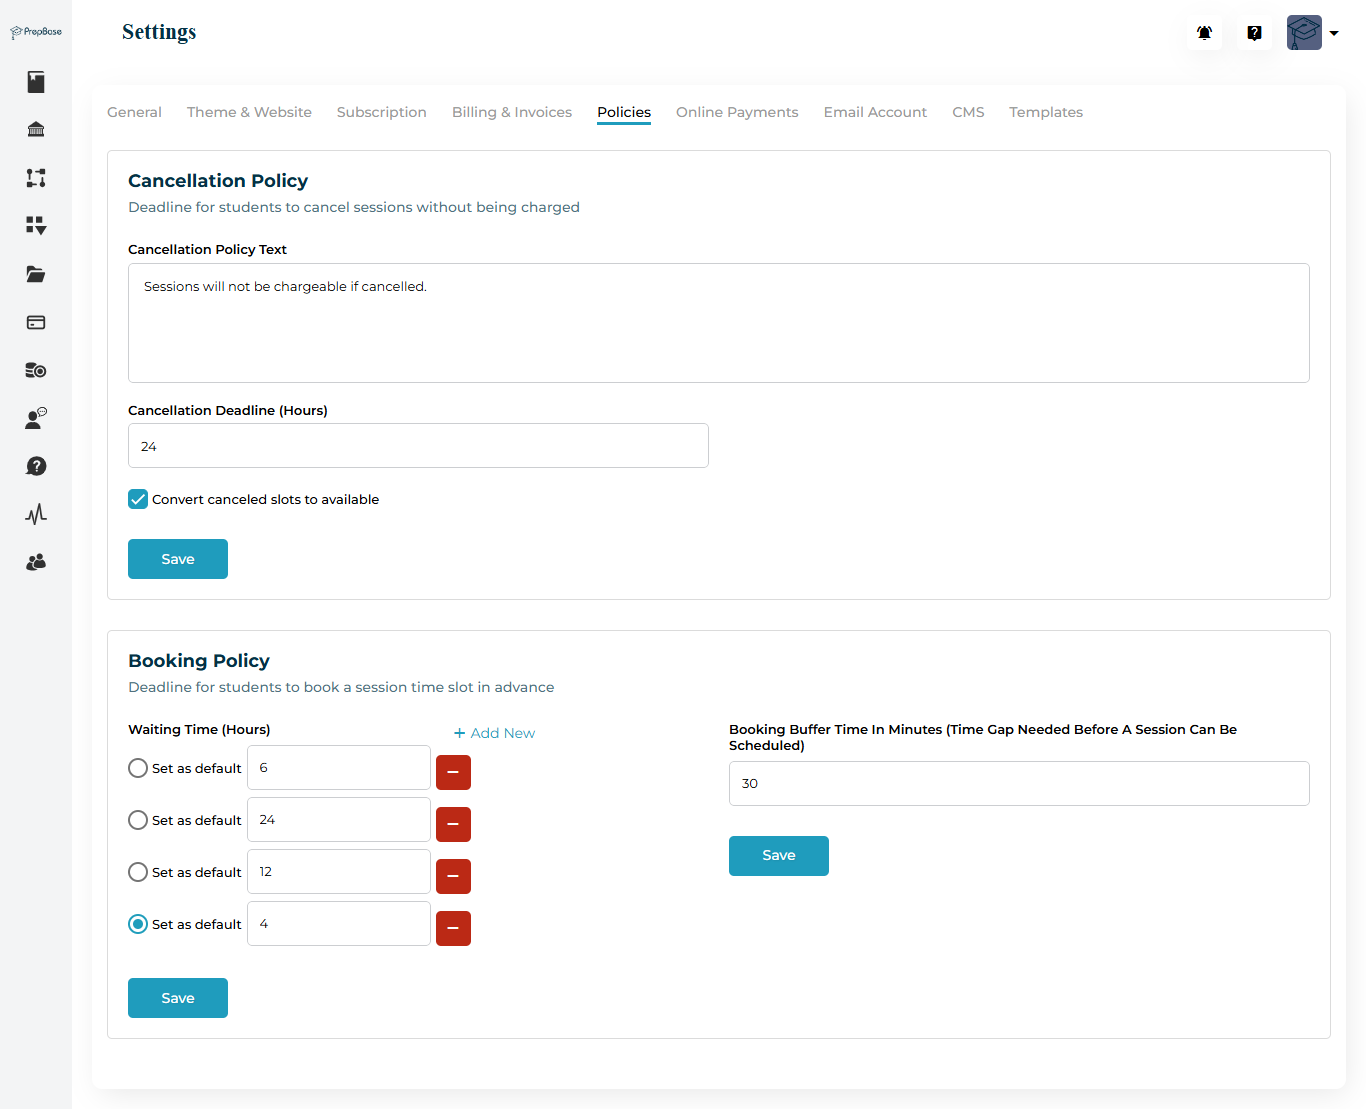Select the default radio for 12 hours
The image size is (1366, 1109).
pyautogui.click(x=138, y=872)
